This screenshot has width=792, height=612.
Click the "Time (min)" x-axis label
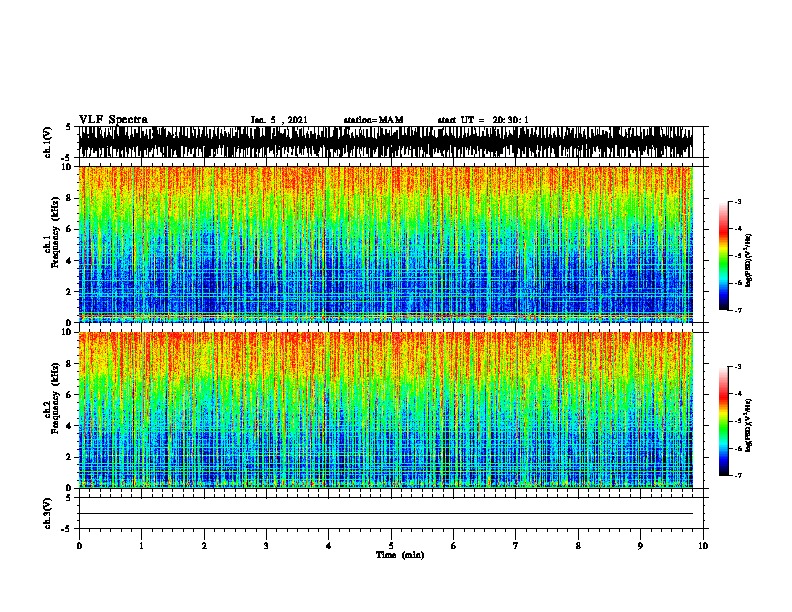point(400,555)
